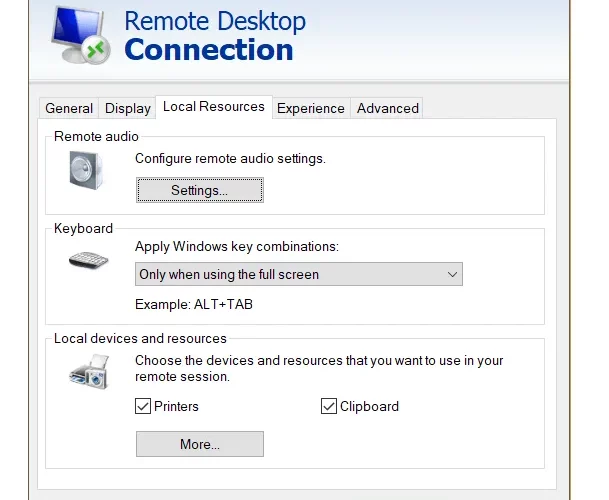Switch to the General tab

(69, 108)
